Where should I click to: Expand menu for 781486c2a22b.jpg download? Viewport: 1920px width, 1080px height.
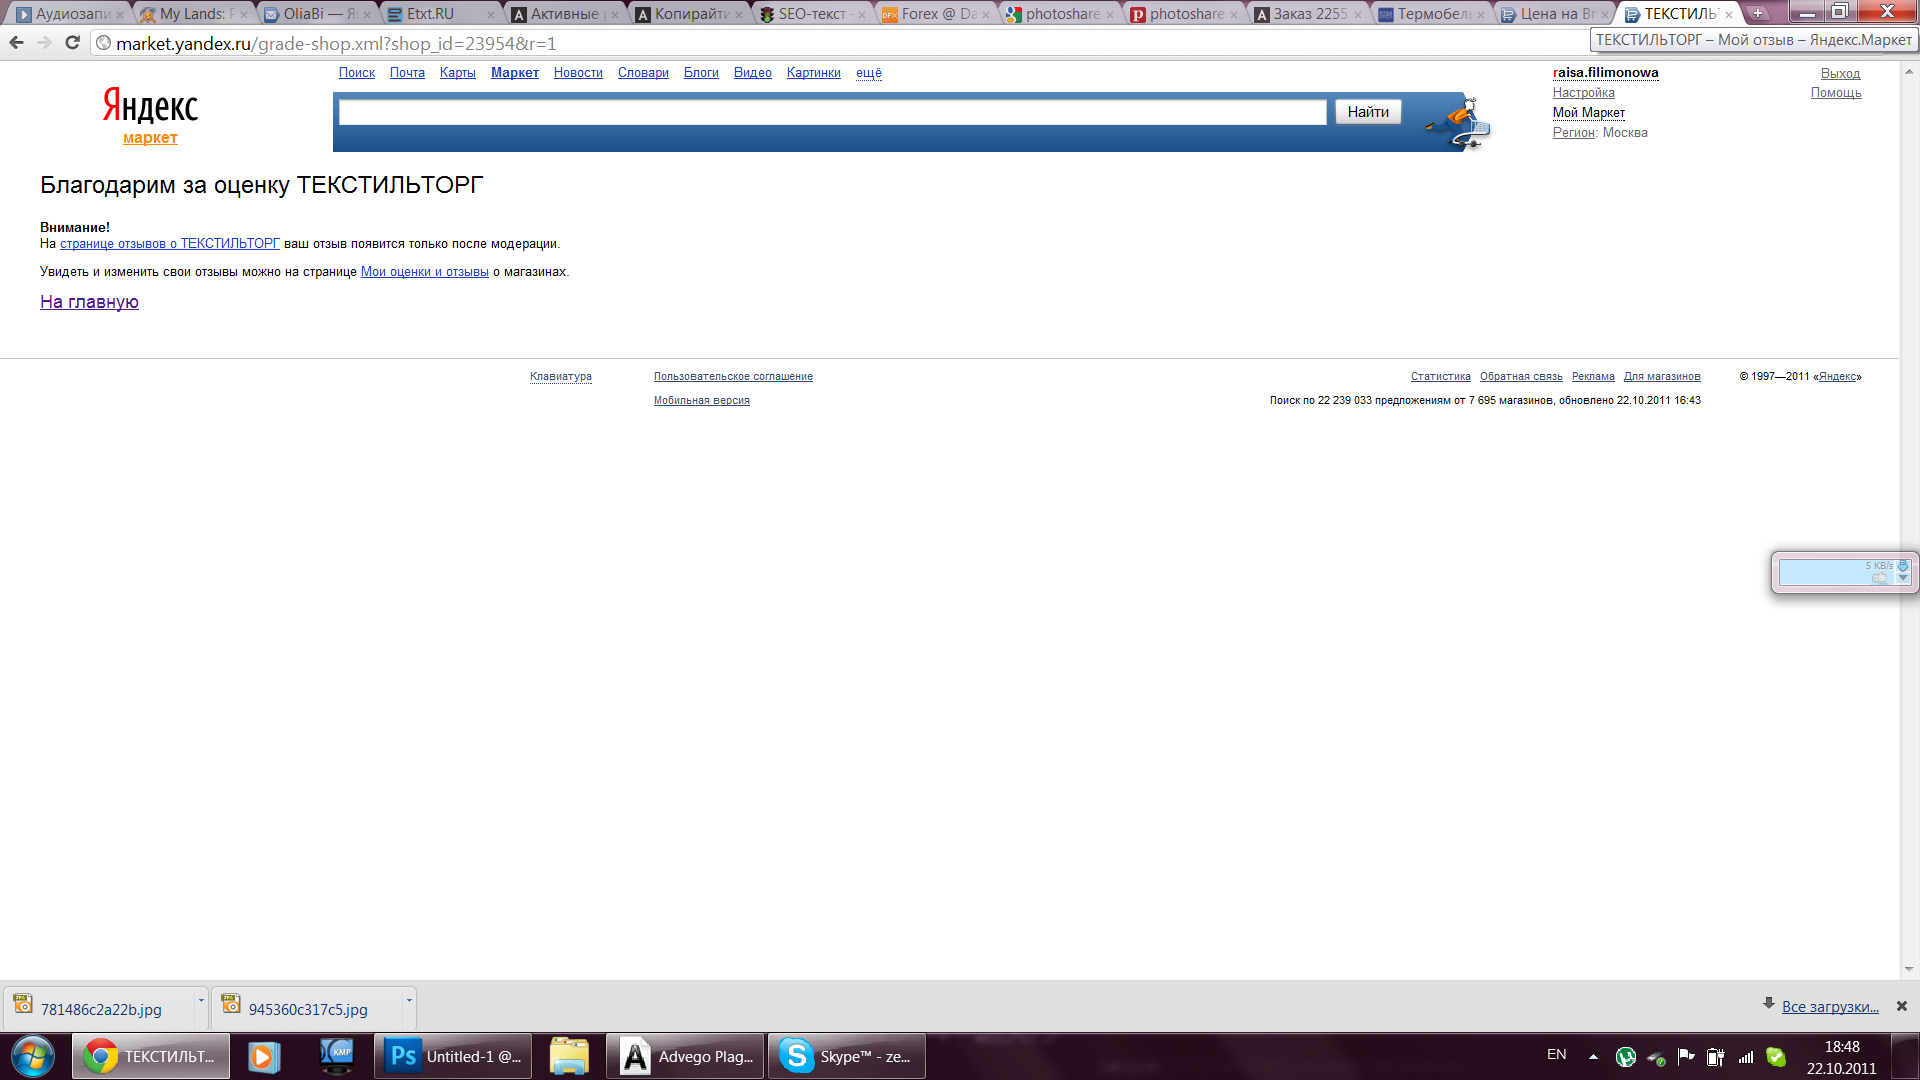201,1000
